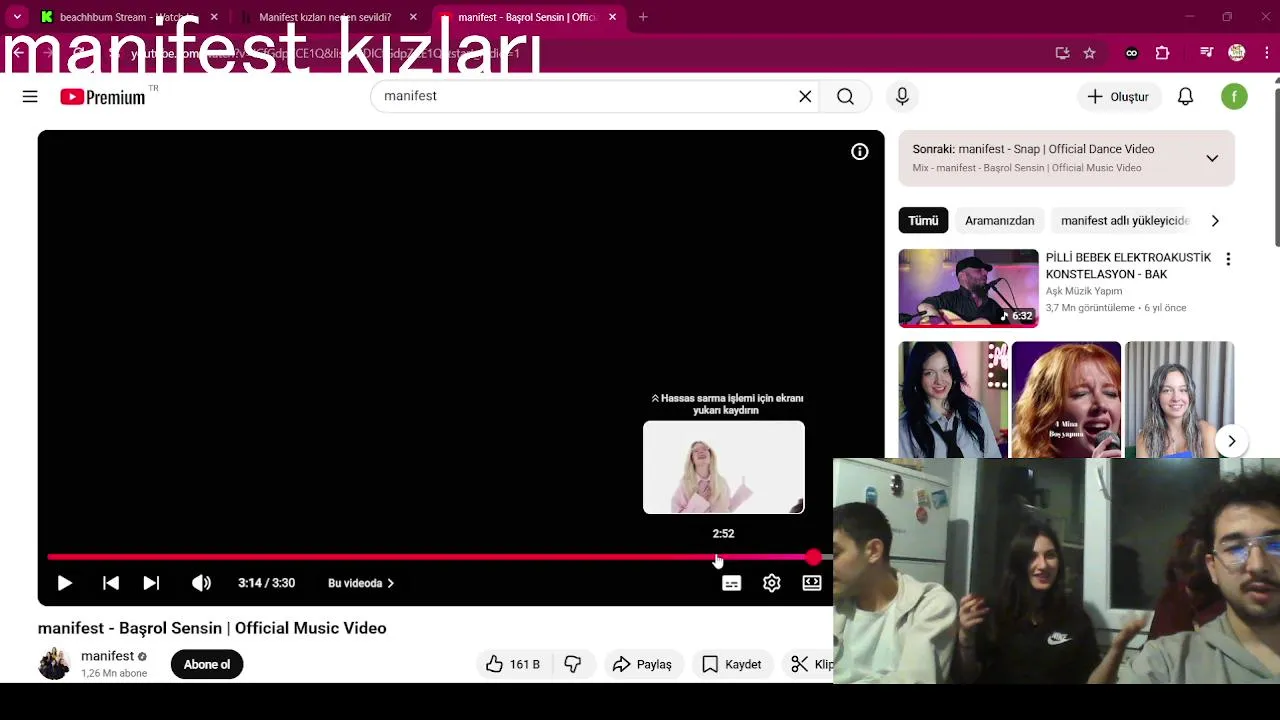Play the paused video
This screenshot has width=1280, height=720.
(x=64, y=583)
